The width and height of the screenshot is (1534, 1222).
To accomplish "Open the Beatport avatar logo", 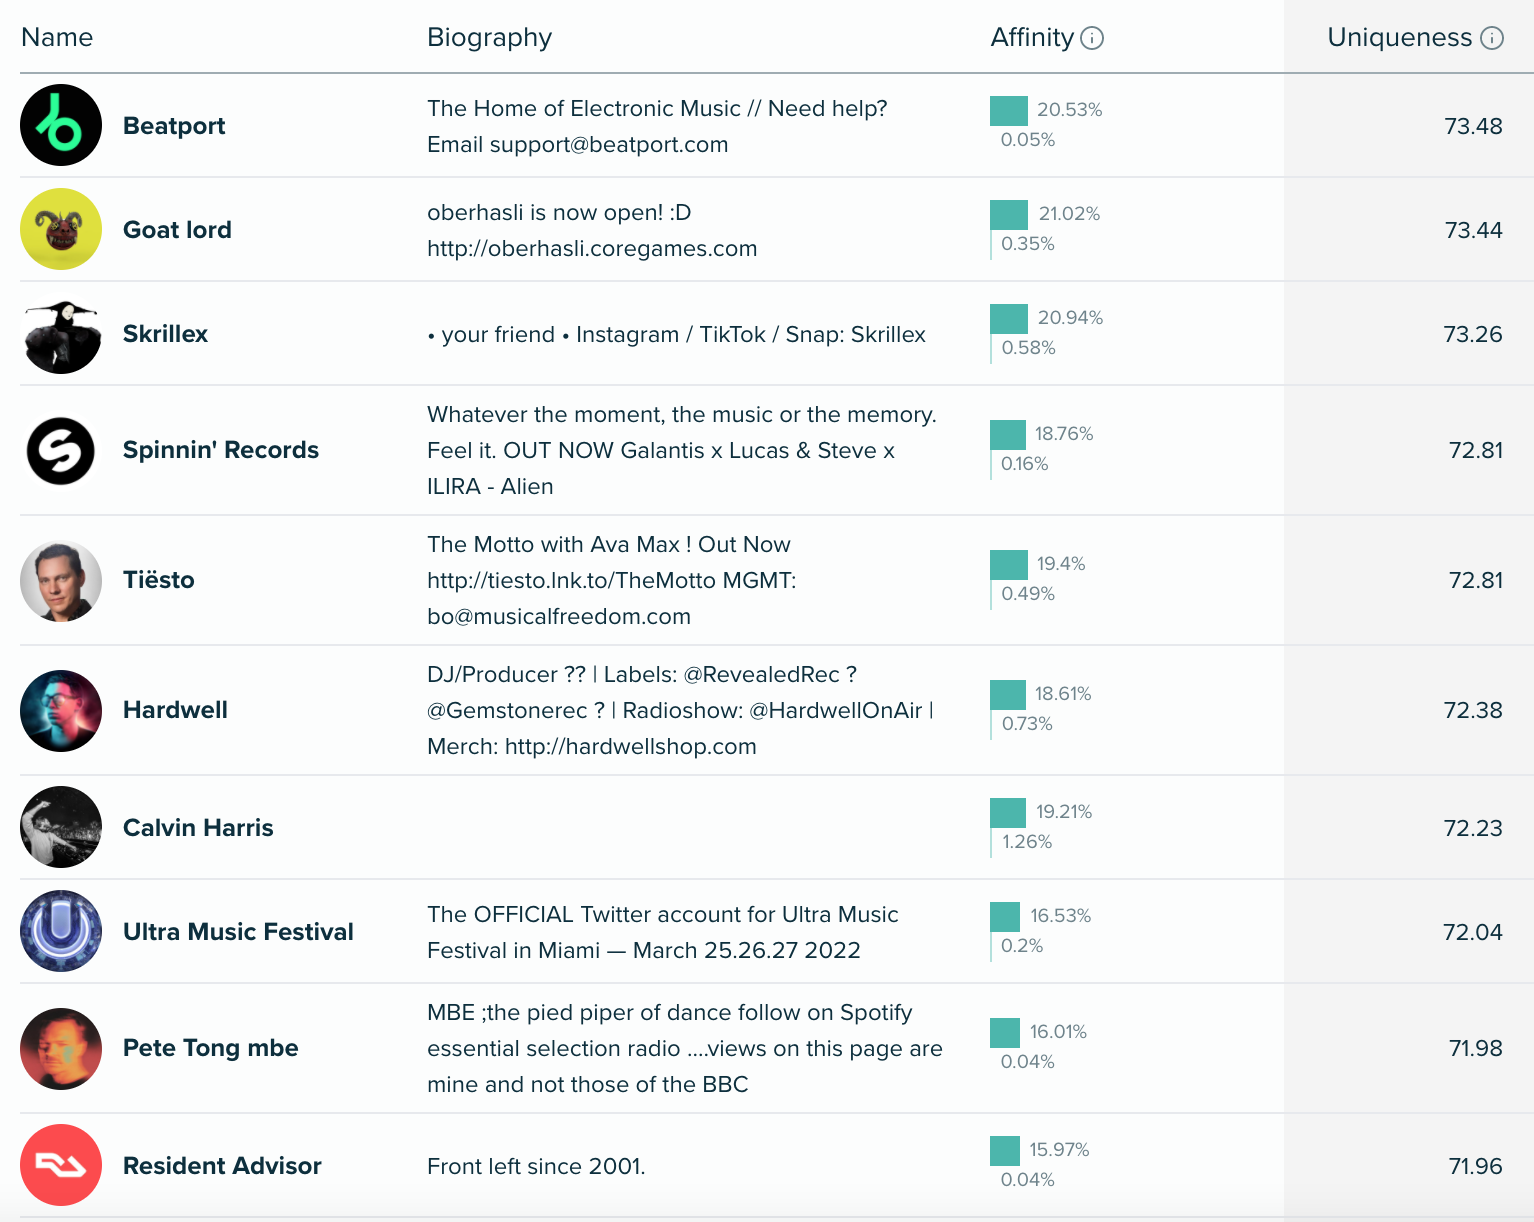I will (x=61, y=125).
